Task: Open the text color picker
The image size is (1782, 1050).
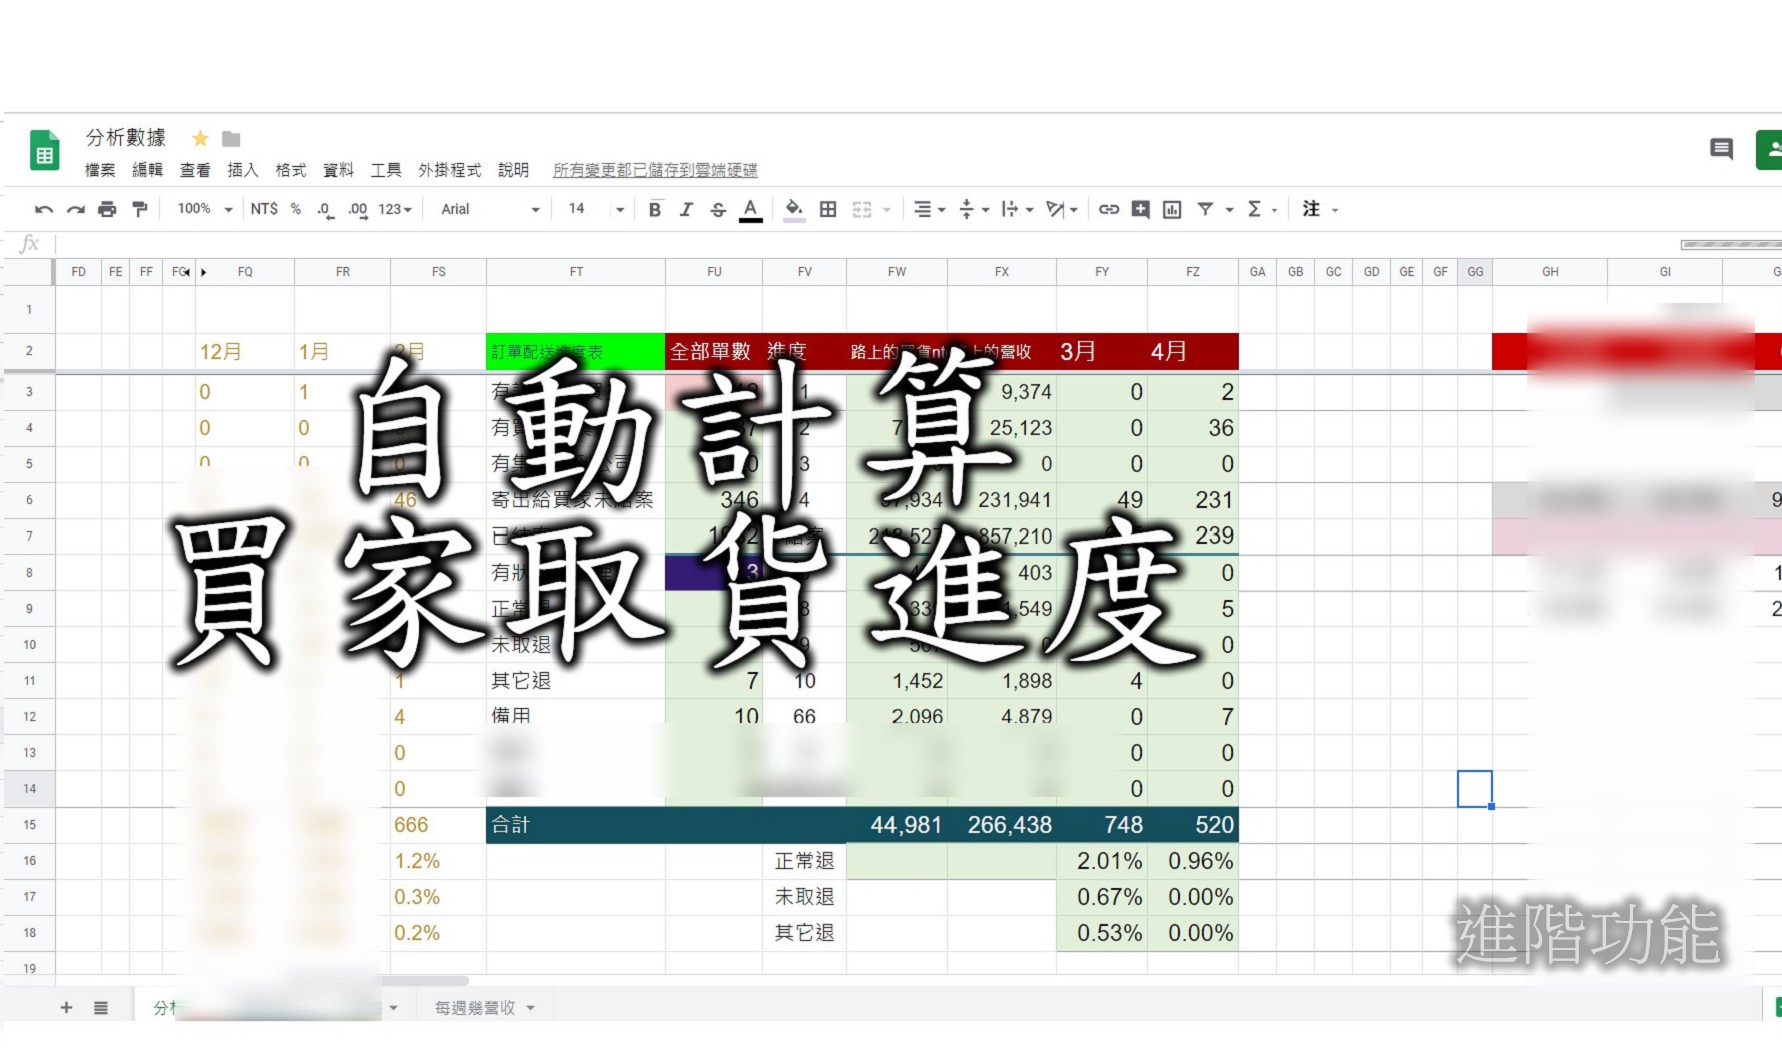Action: (x=751, y=209)
